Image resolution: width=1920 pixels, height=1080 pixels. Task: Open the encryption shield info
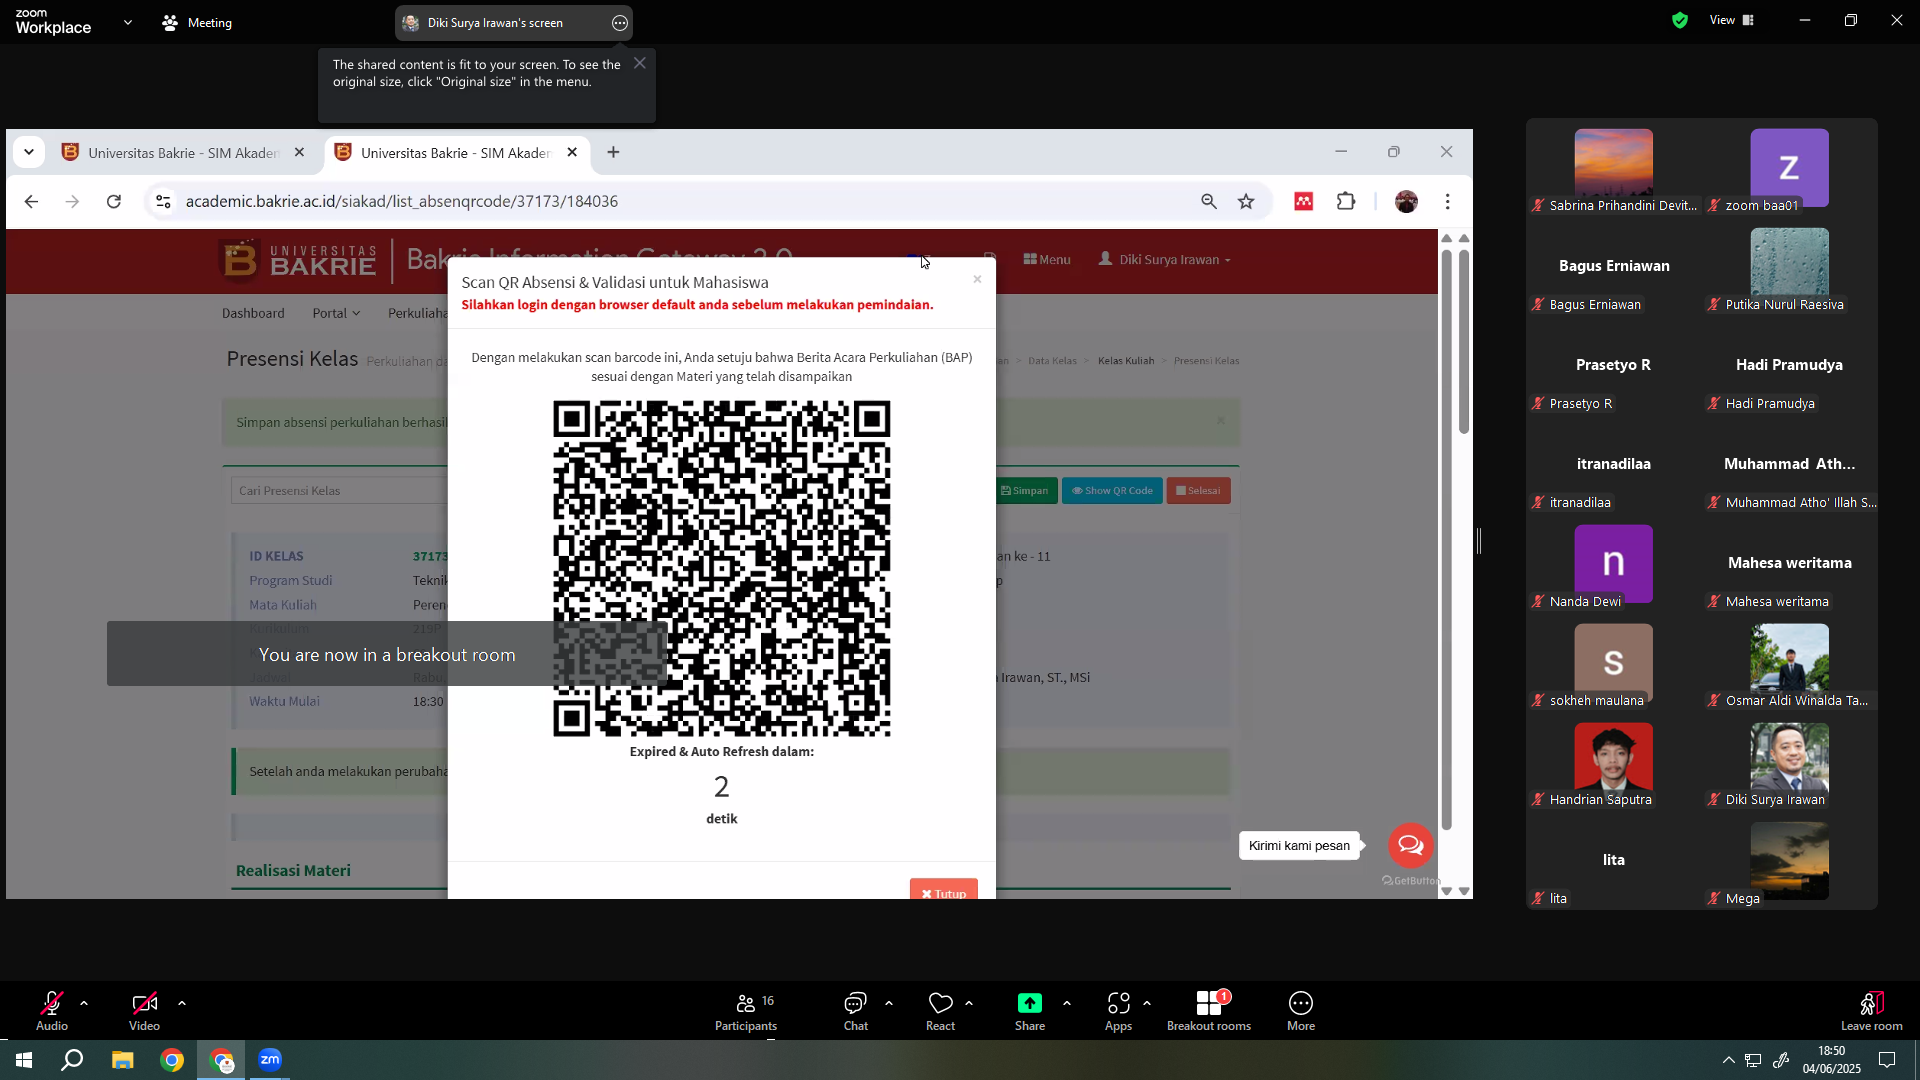click(1680, 20)
